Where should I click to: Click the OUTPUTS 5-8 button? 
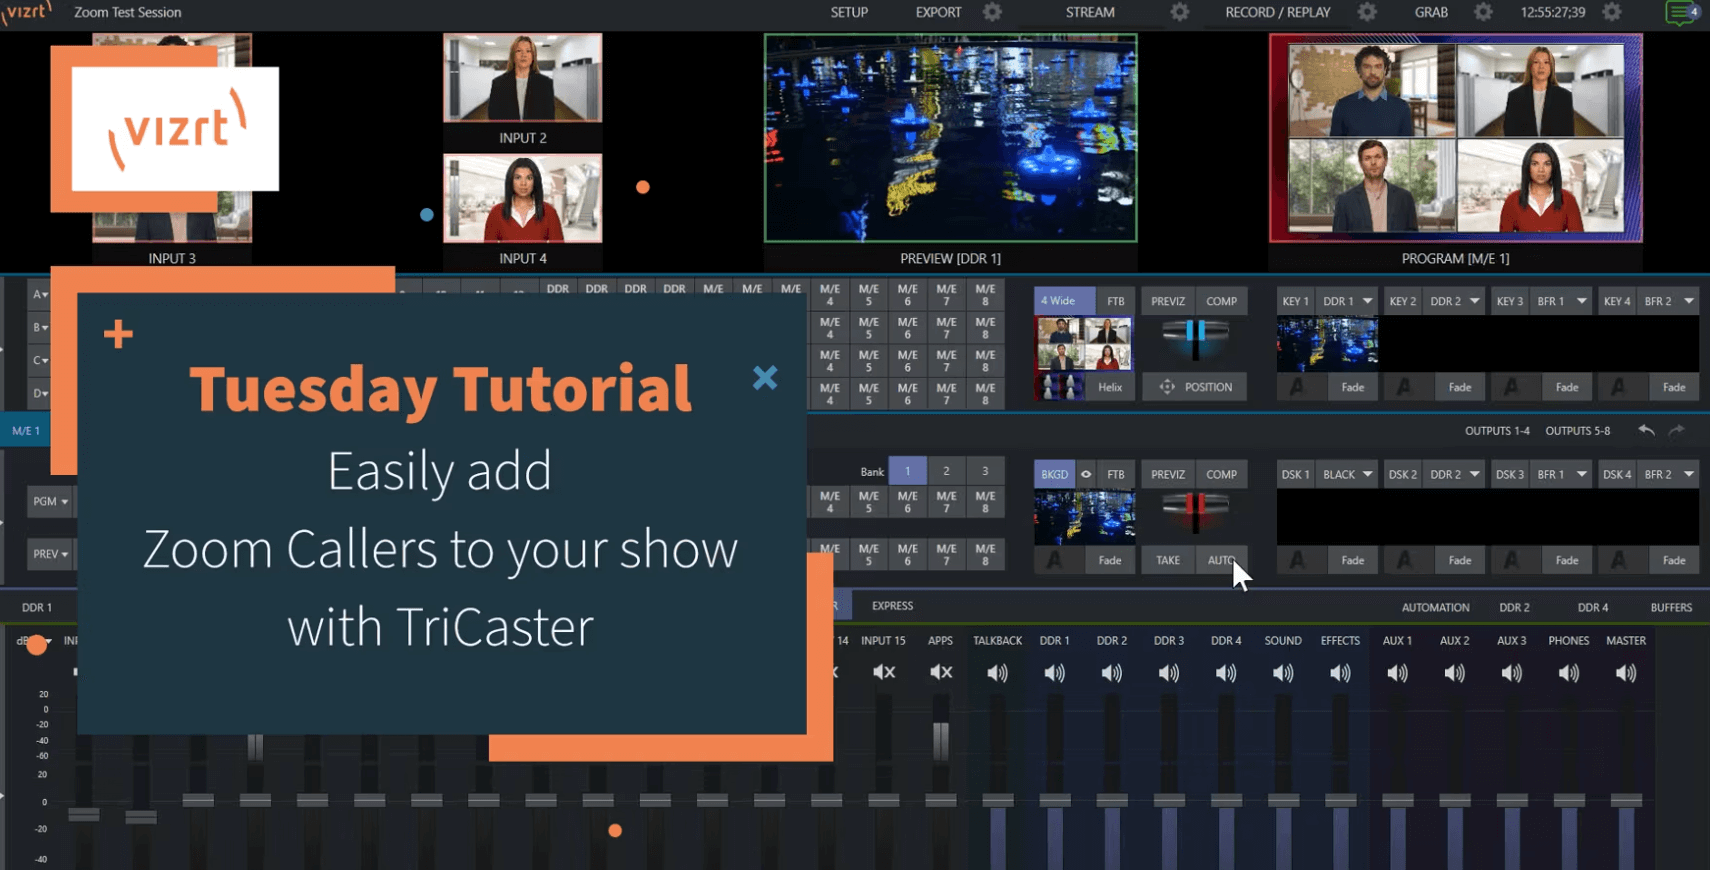[1577, 431]
